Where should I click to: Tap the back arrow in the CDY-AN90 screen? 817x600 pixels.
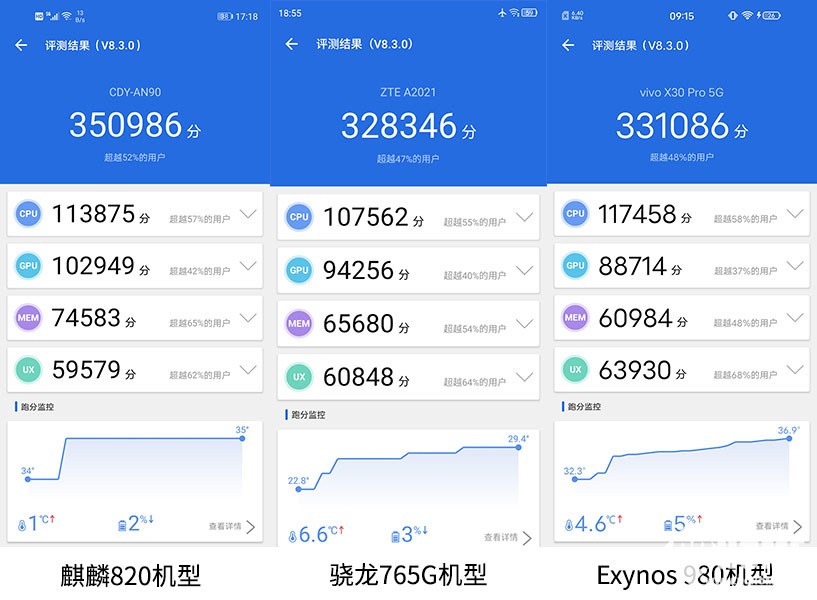pyautogui.click(x=21, y=45)
